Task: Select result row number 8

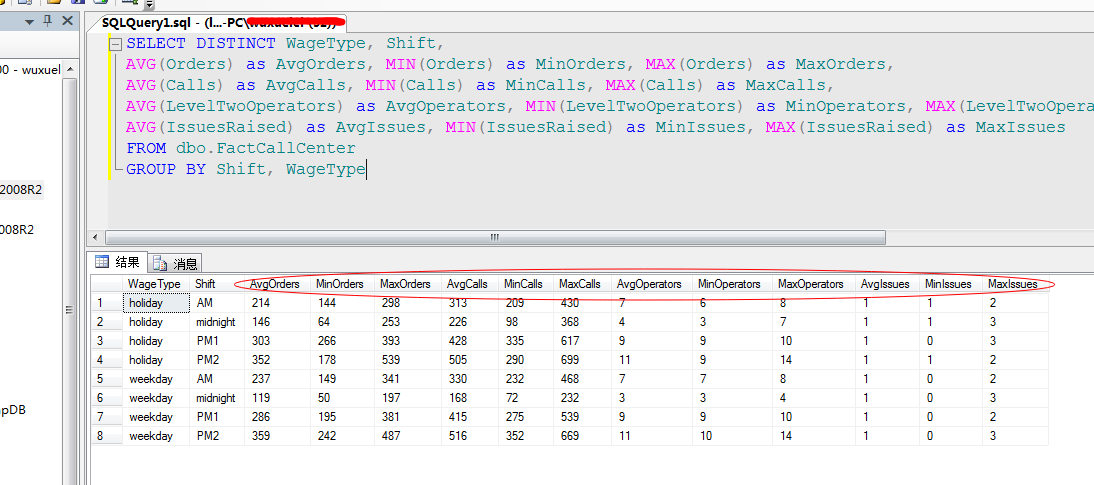Action: click(107, 435)
